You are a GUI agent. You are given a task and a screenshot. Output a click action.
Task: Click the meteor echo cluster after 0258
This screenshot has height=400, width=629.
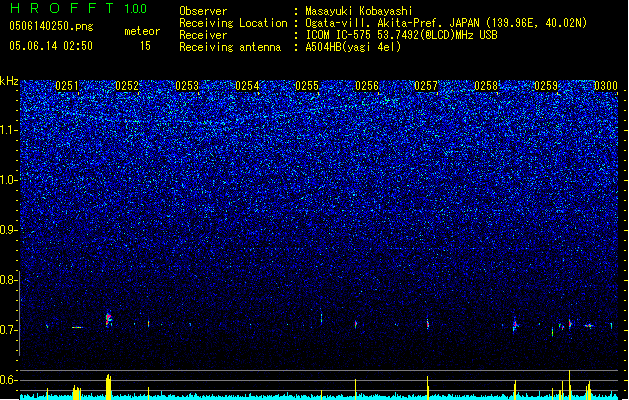click(515, 325)
